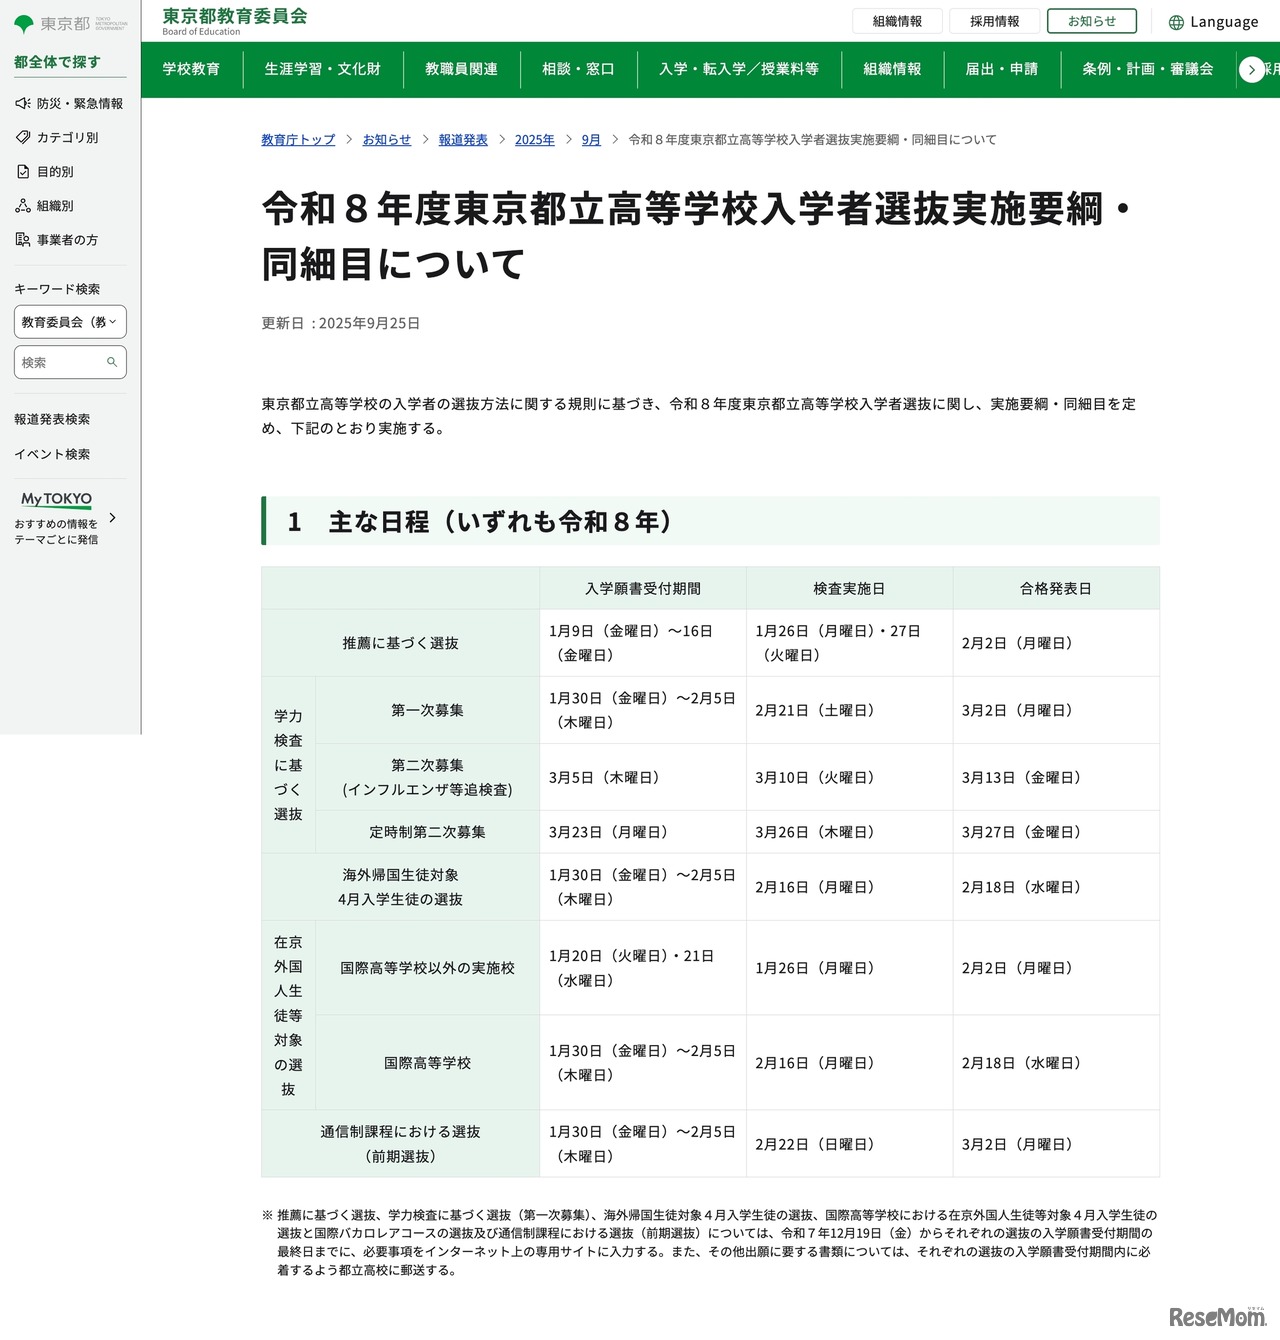Switch to the 学校教育 navigation tab
Viewport: 1280px width, 1340px height.
(191, 69)
